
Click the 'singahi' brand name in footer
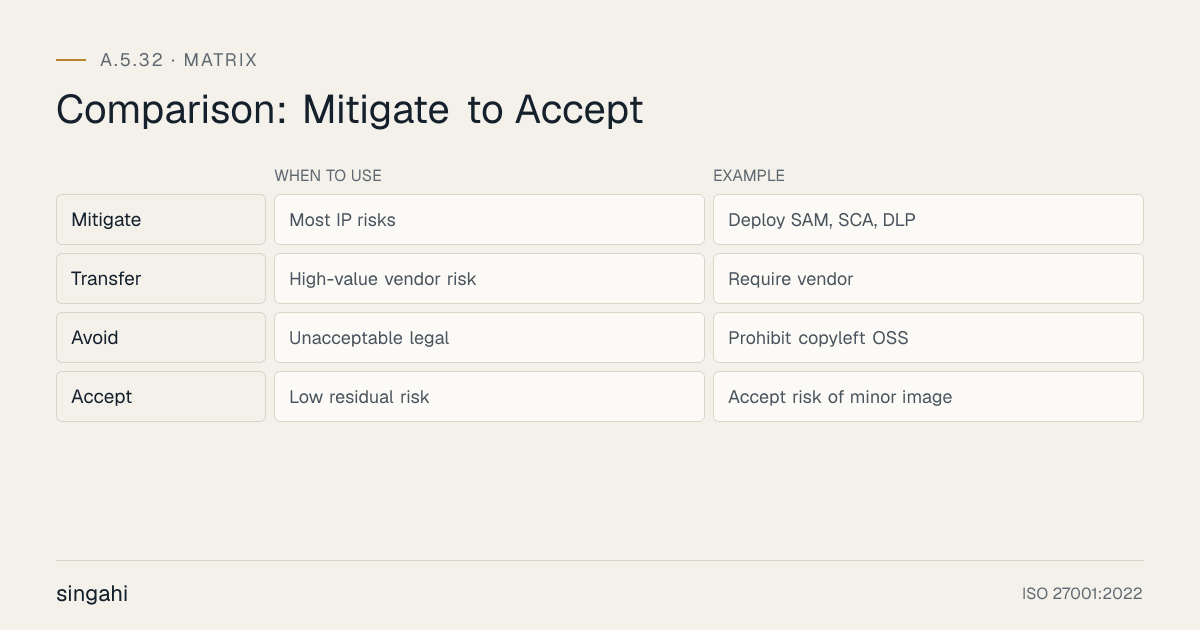point(92,594)
